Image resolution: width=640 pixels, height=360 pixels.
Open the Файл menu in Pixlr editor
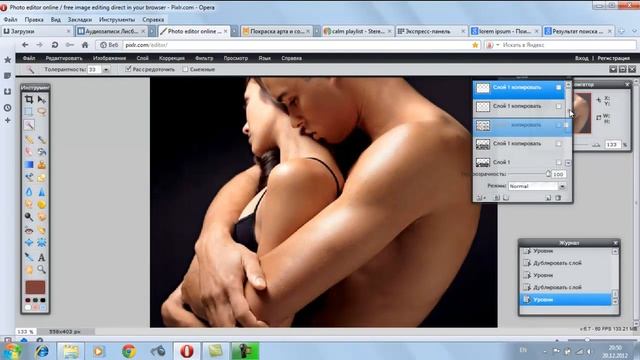point(29,58)
